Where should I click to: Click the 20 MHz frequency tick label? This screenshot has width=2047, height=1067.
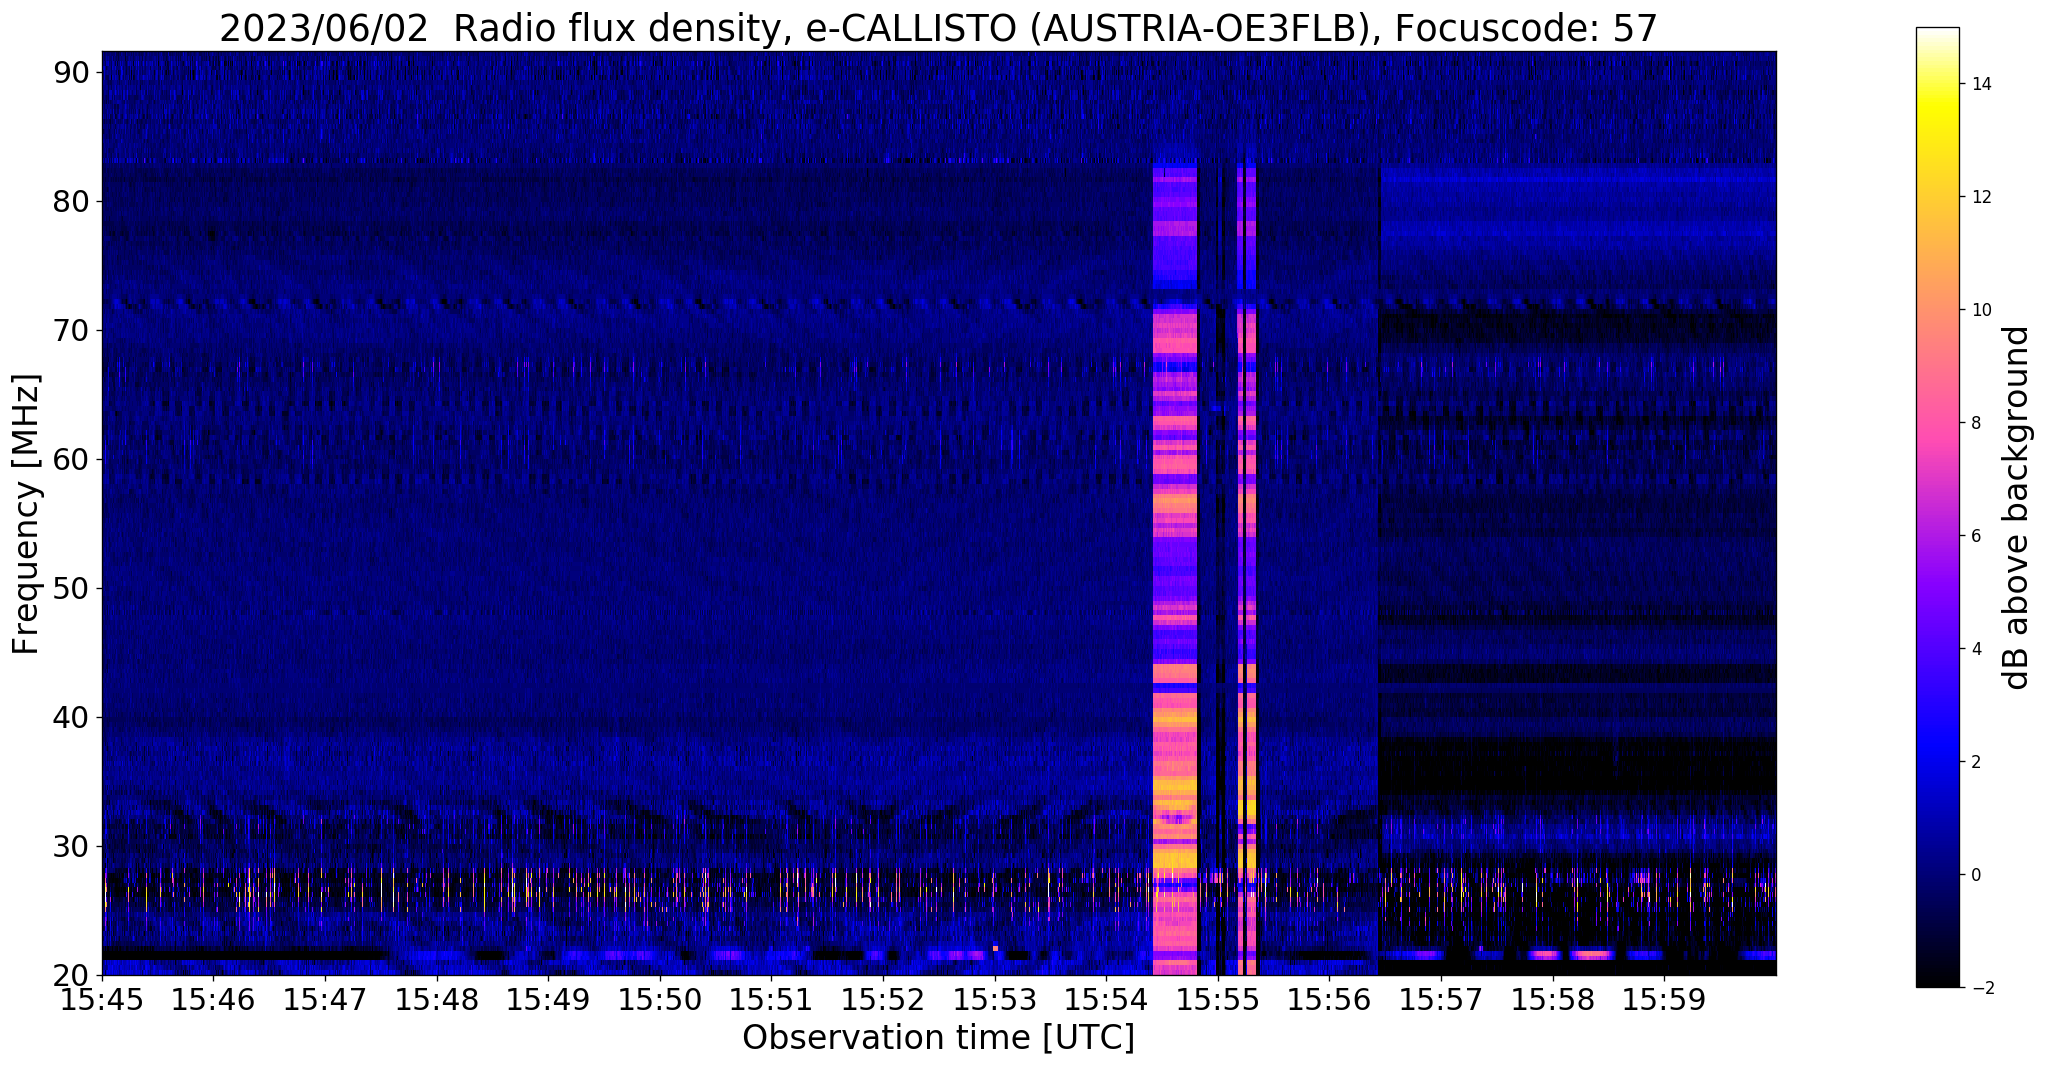coord(72,975)
